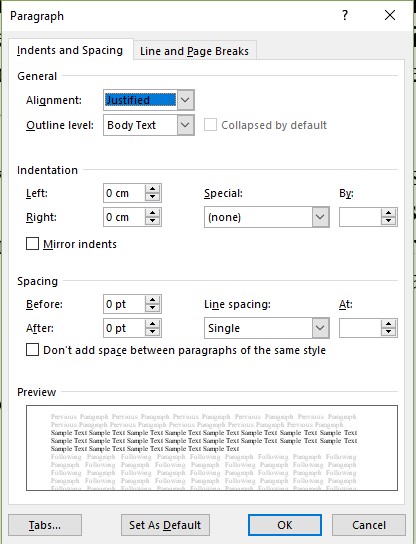The width and height of the screenshot is (416, 544).
Task: Click the Right indent 0 cm field
Action: click(124, 217)
